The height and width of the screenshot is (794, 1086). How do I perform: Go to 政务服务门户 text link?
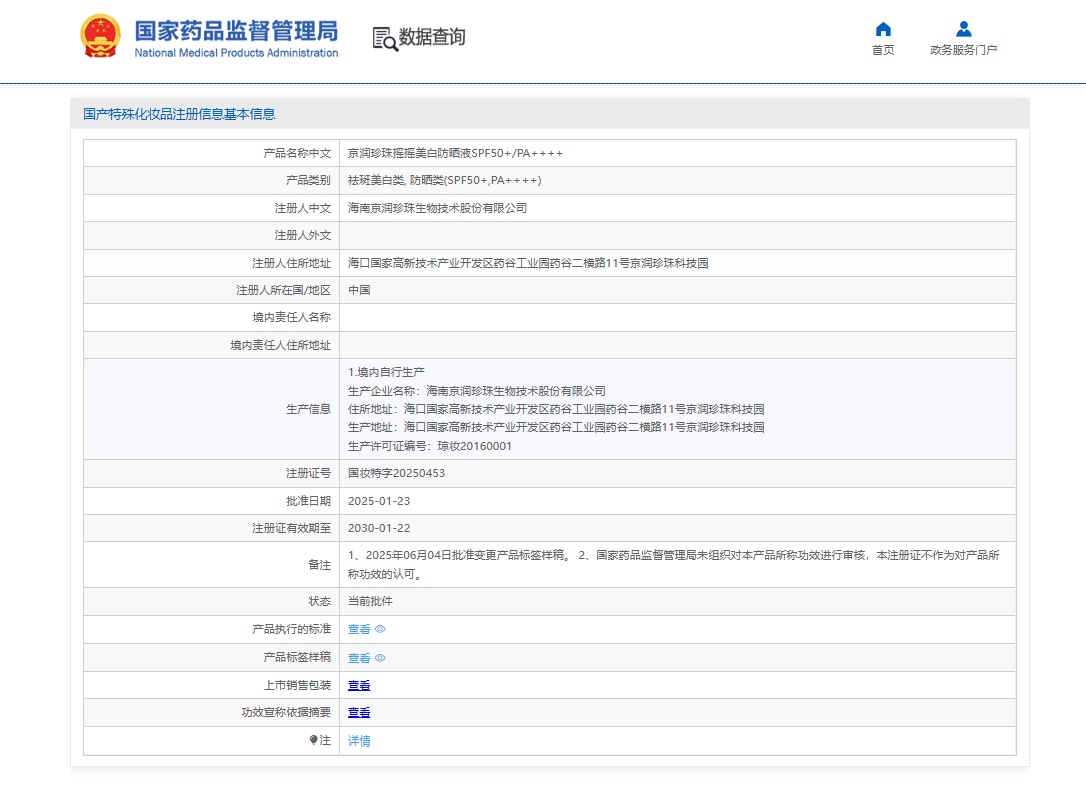[x=963, y=50]
